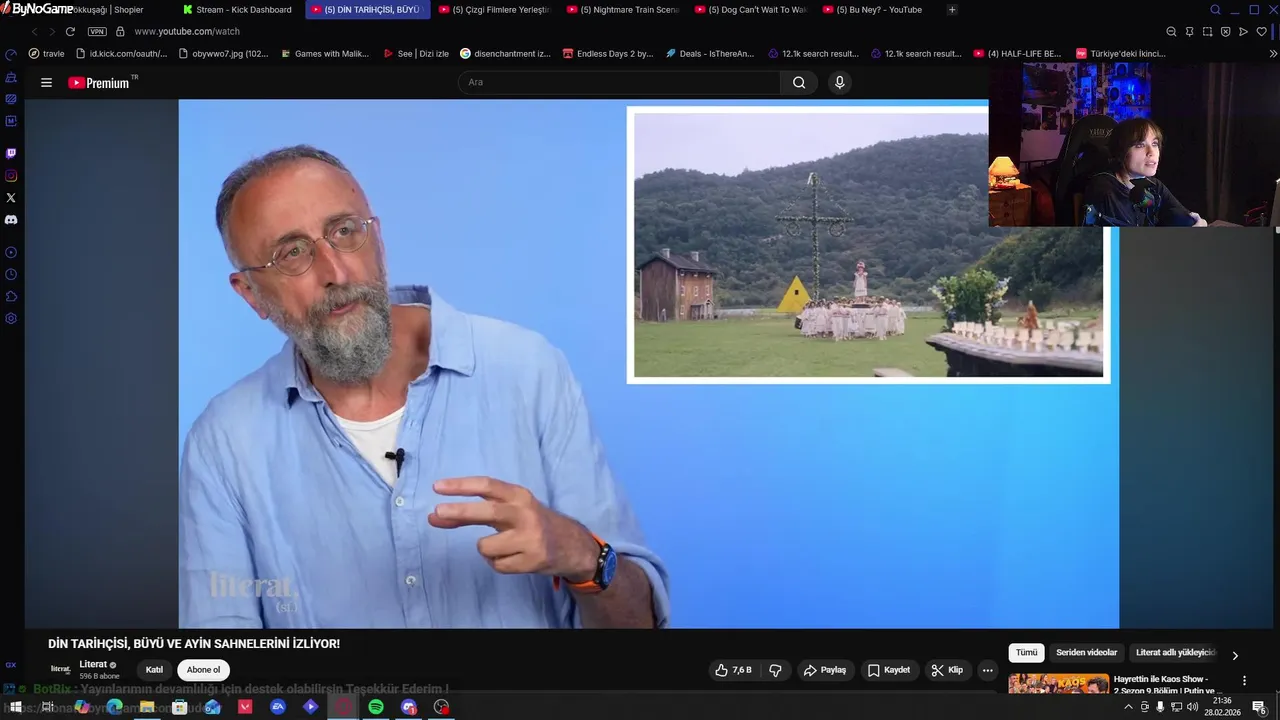Open the Endless Days 2 bookmark
The width and height of the screenshot is (1280, 720).
(x=608, y=54)
